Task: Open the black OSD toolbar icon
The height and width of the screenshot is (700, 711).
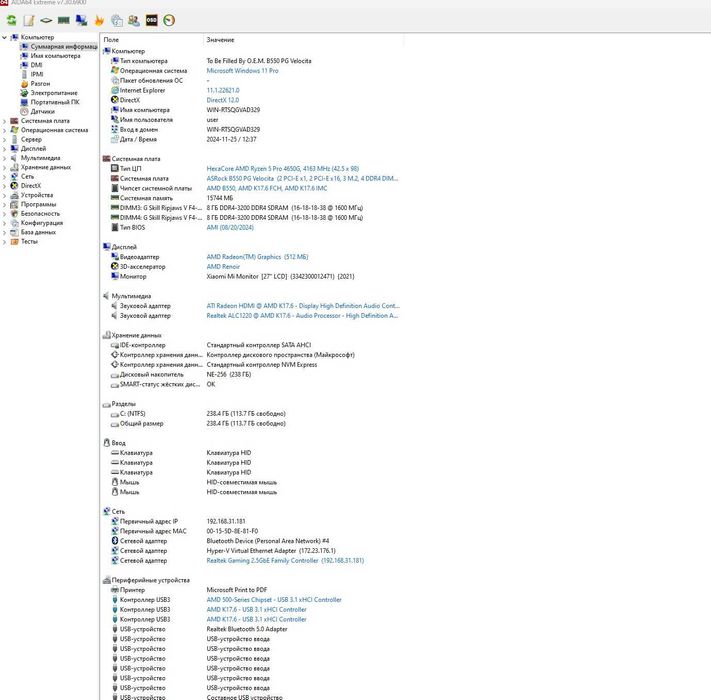Action: [151, 20]
